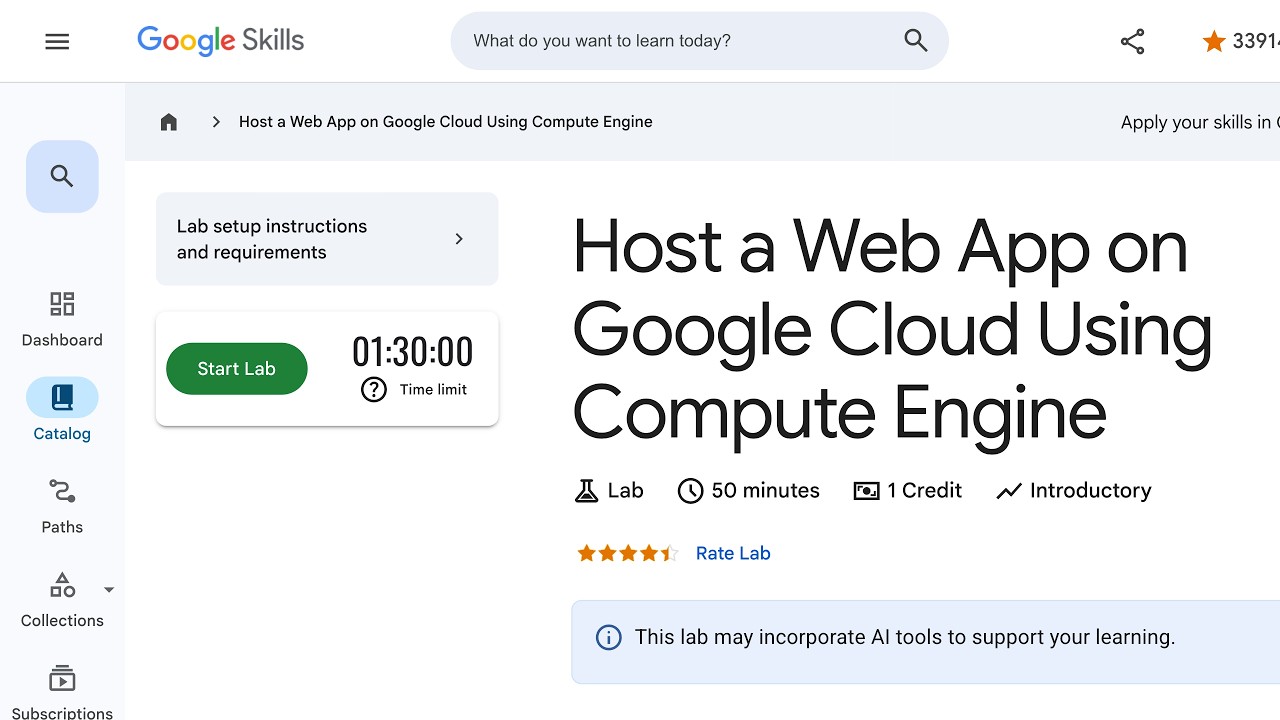Click the Lab flask icon
This screenshot has width=1280, height=720.
pos(586,491)
